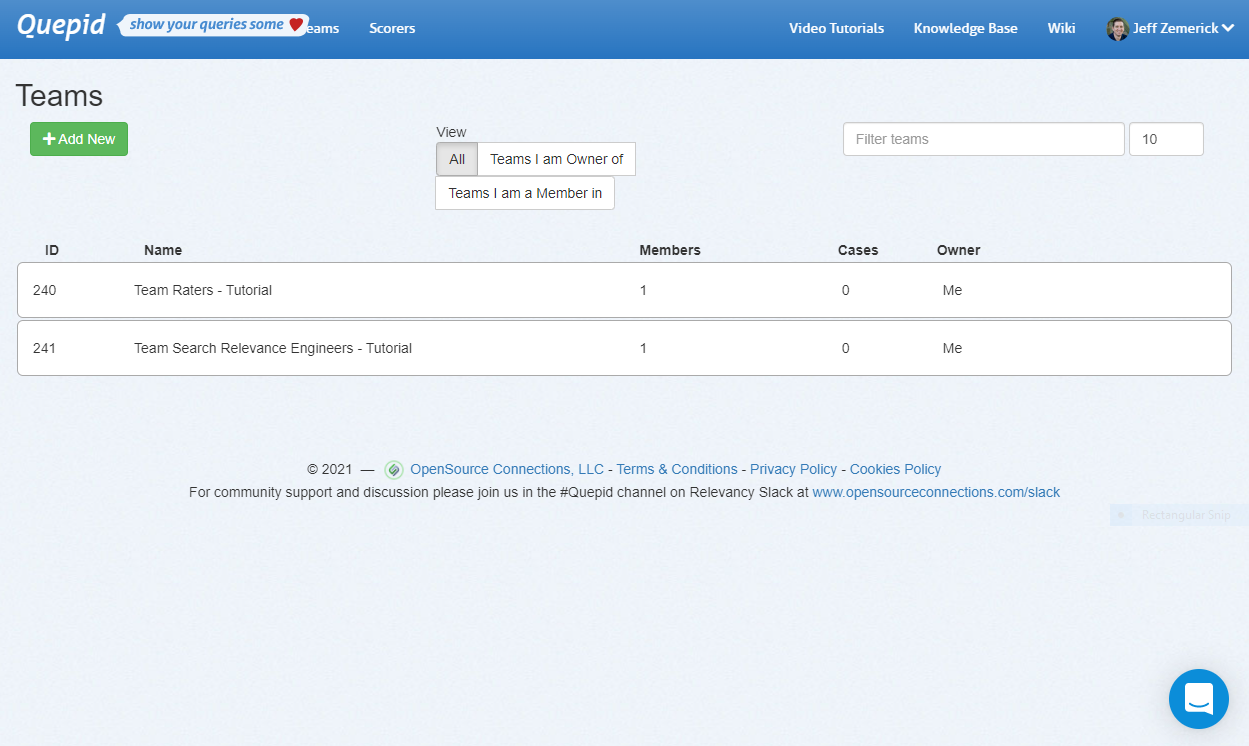The image size is (1249, 746).
Task: Click the Add New team button
Action: (x=79, y=139)
